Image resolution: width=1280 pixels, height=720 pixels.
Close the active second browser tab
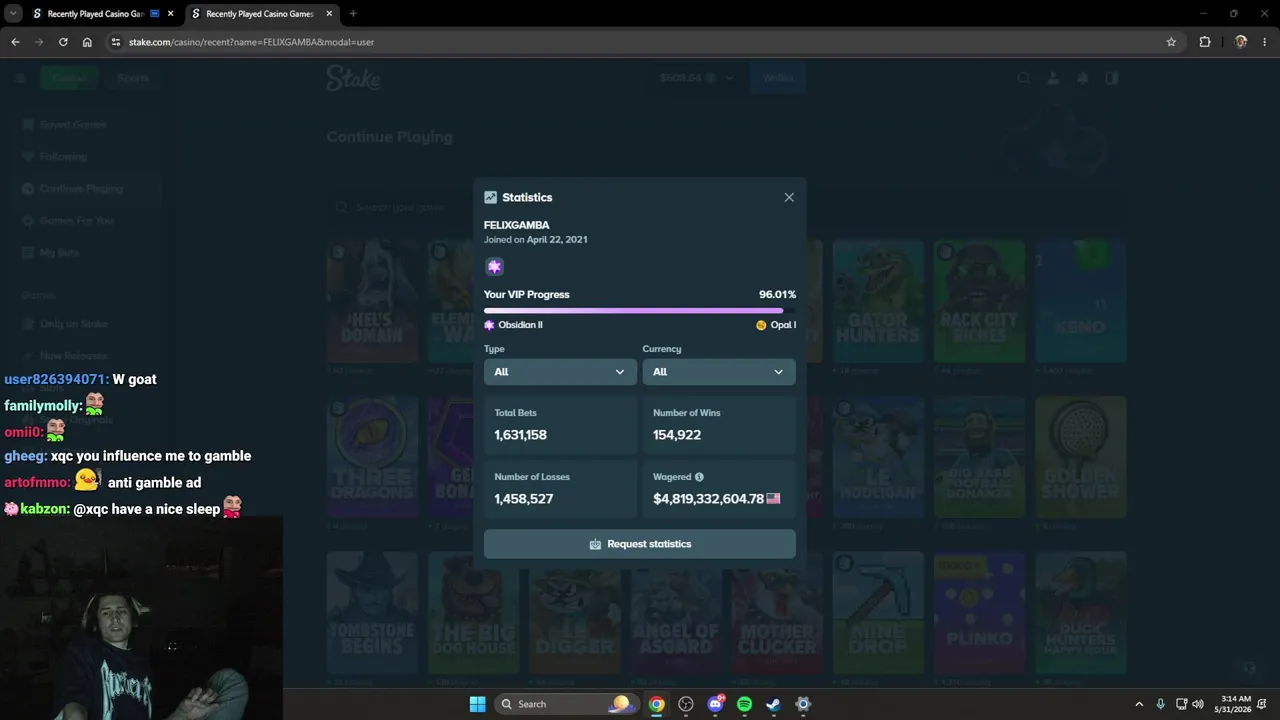327,14
